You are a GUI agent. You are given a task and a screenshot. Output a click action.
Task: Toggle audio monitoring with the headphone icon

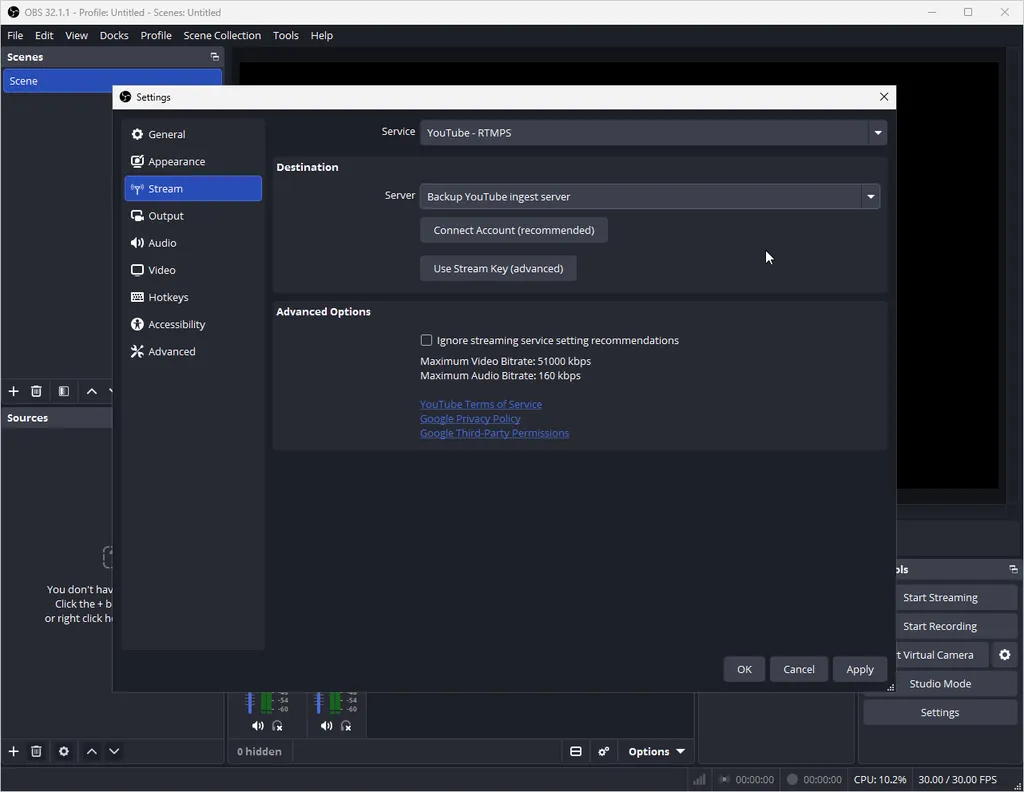pos(277,726)
